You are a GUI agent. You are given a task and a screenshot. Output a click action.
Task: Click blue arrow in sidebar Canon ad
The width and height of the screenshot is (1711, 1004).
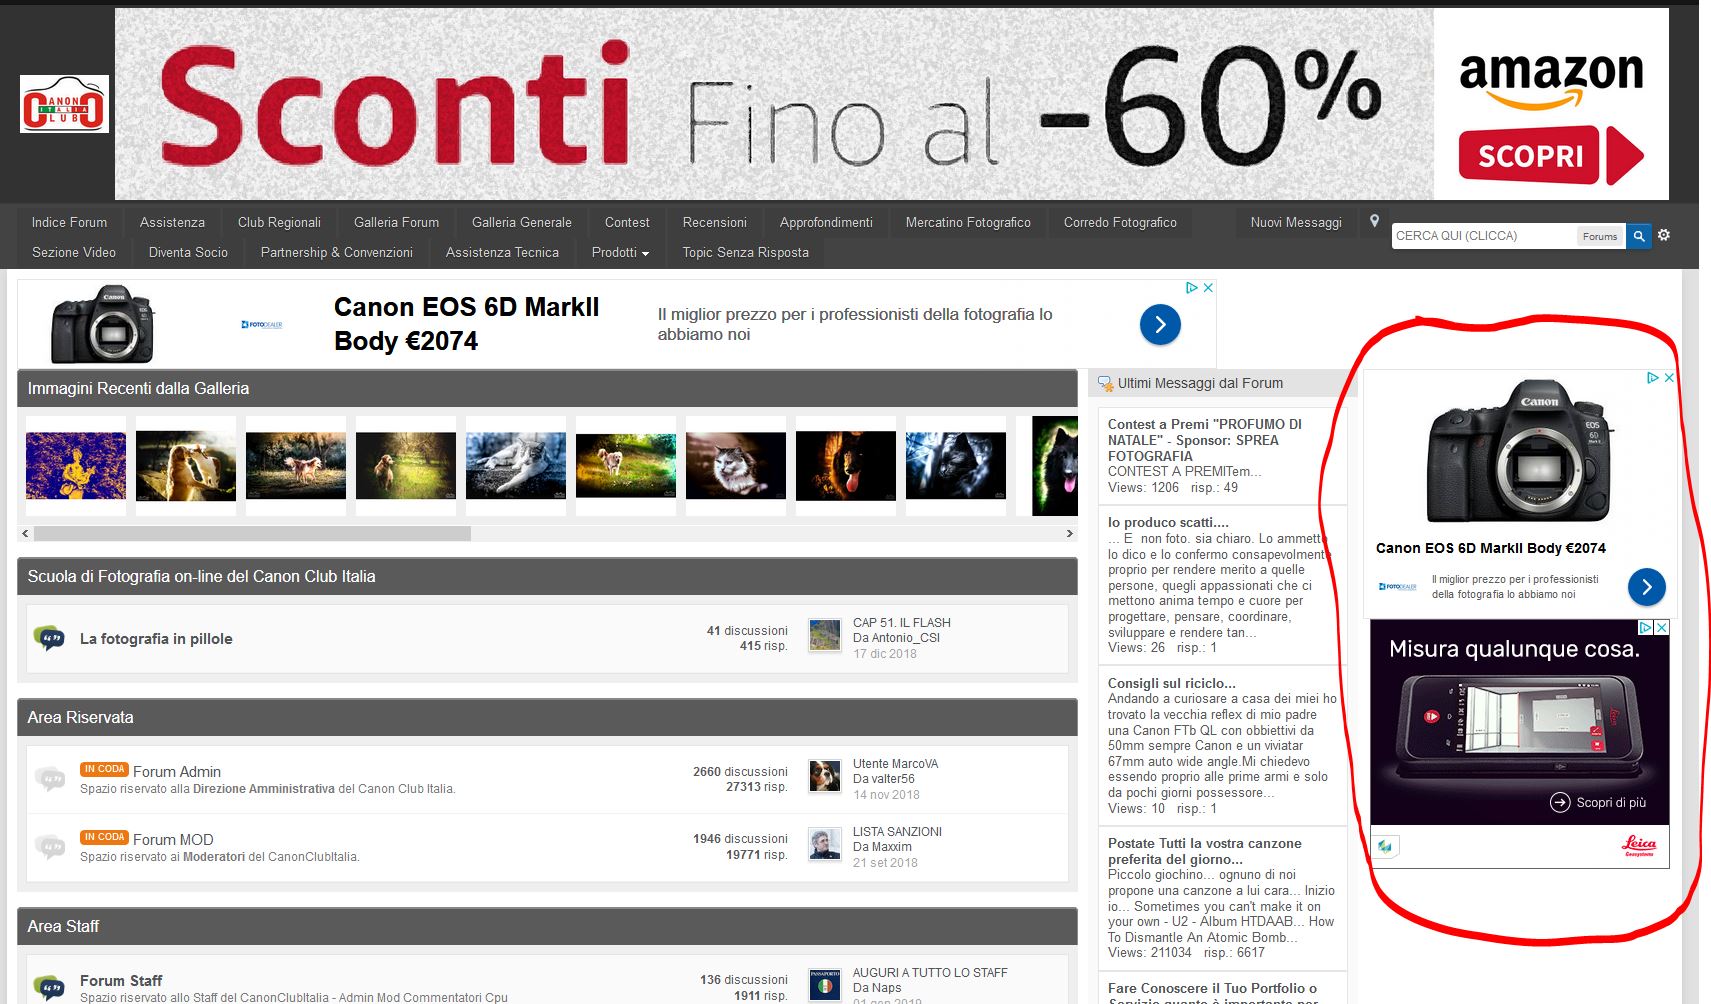click(x=1646, y=586)
